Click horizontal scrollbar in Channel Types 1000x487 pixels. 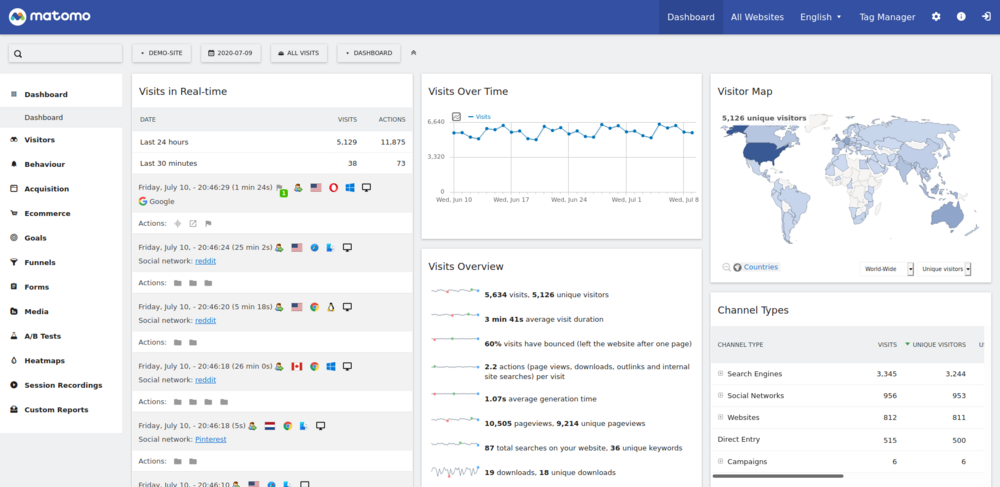coord(777,476)
